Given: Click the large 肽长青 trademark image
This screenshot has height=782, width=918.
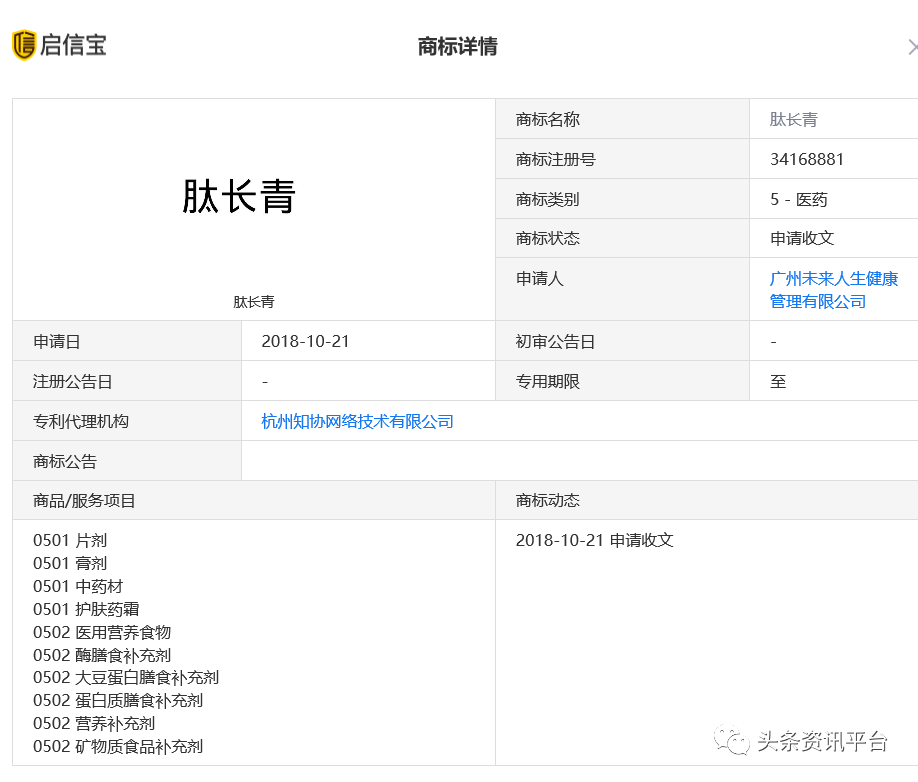Looking at the screenshot, I should point(239,197).
